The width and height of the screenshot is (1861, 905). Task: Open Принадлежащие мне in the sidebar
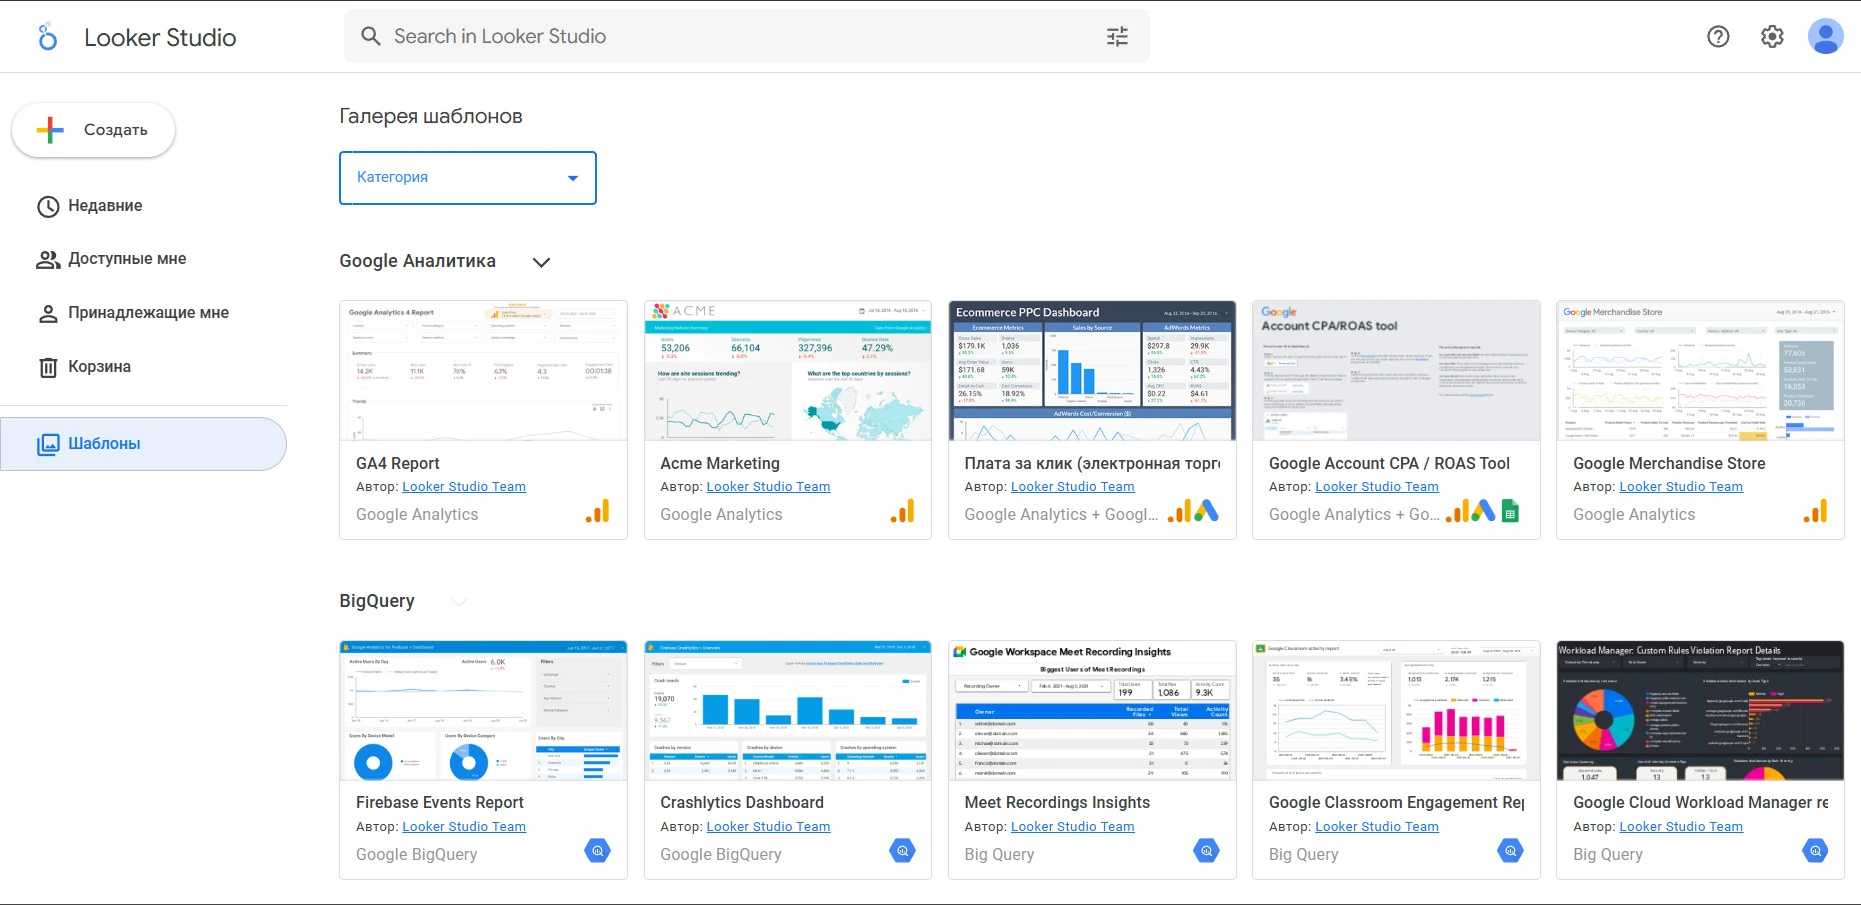[143, 313]
